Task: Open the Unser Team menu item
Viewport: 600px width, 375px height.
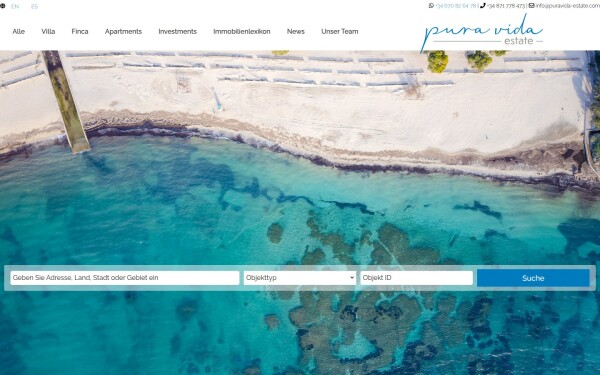Action: pyautogui.click(x=340, y=31)
